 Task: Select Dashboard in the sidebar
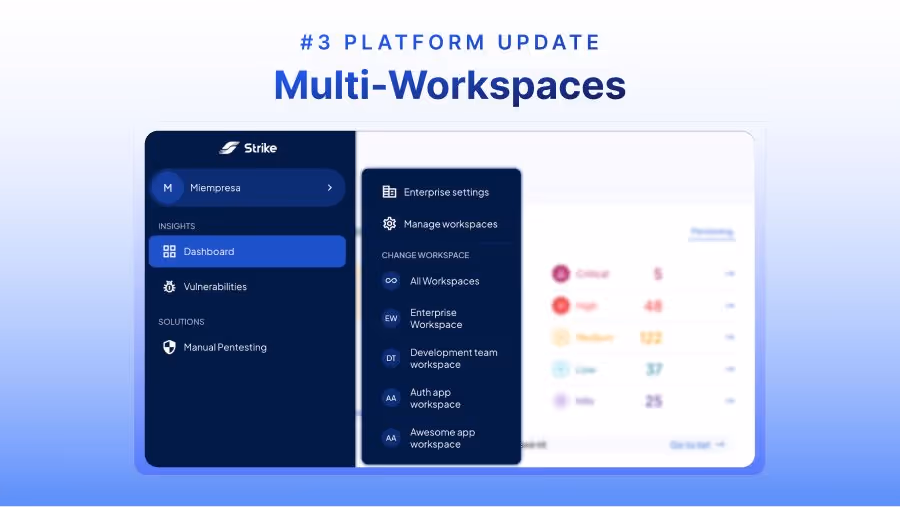point(247,251)
